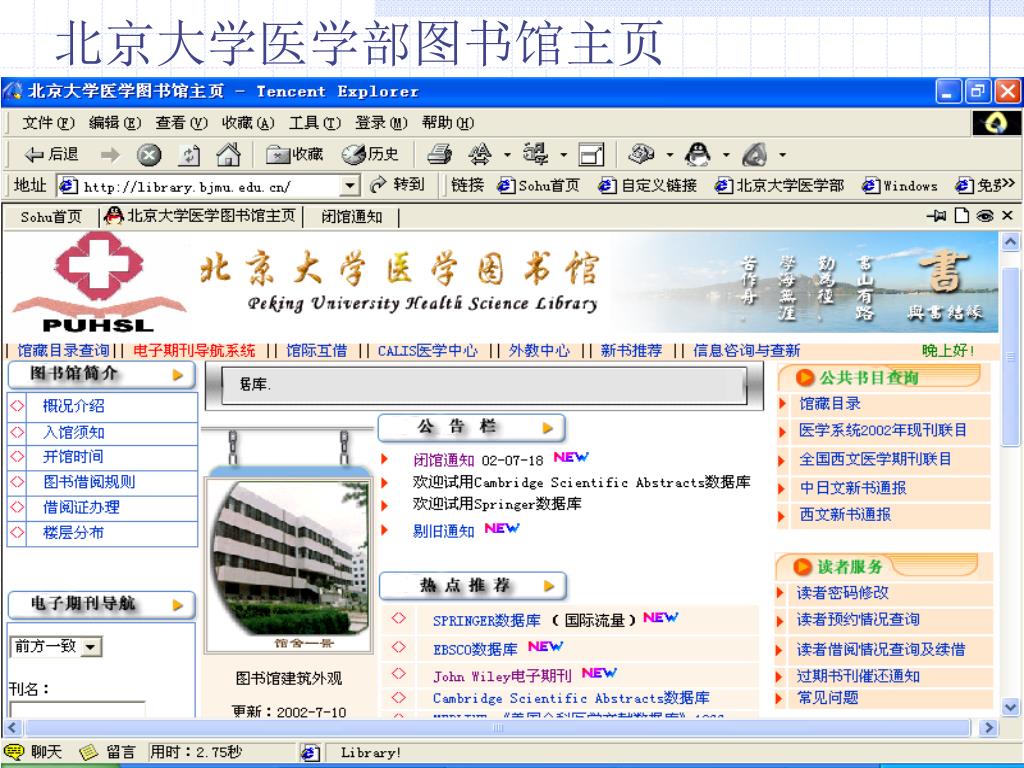Open the 工具(T) menu
1024x768 pixels.
314,123
